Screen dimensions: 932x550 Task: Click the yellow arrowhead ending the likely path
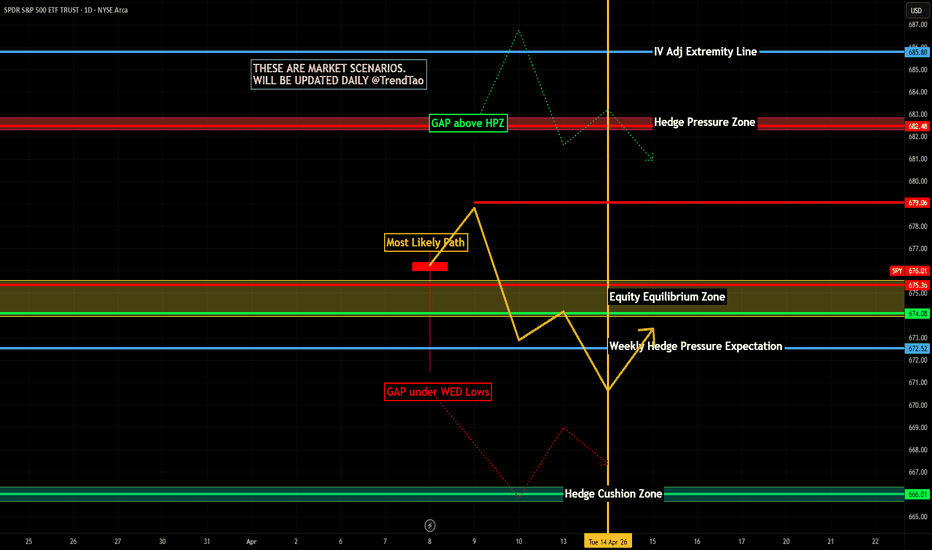(x=651, y=330)
